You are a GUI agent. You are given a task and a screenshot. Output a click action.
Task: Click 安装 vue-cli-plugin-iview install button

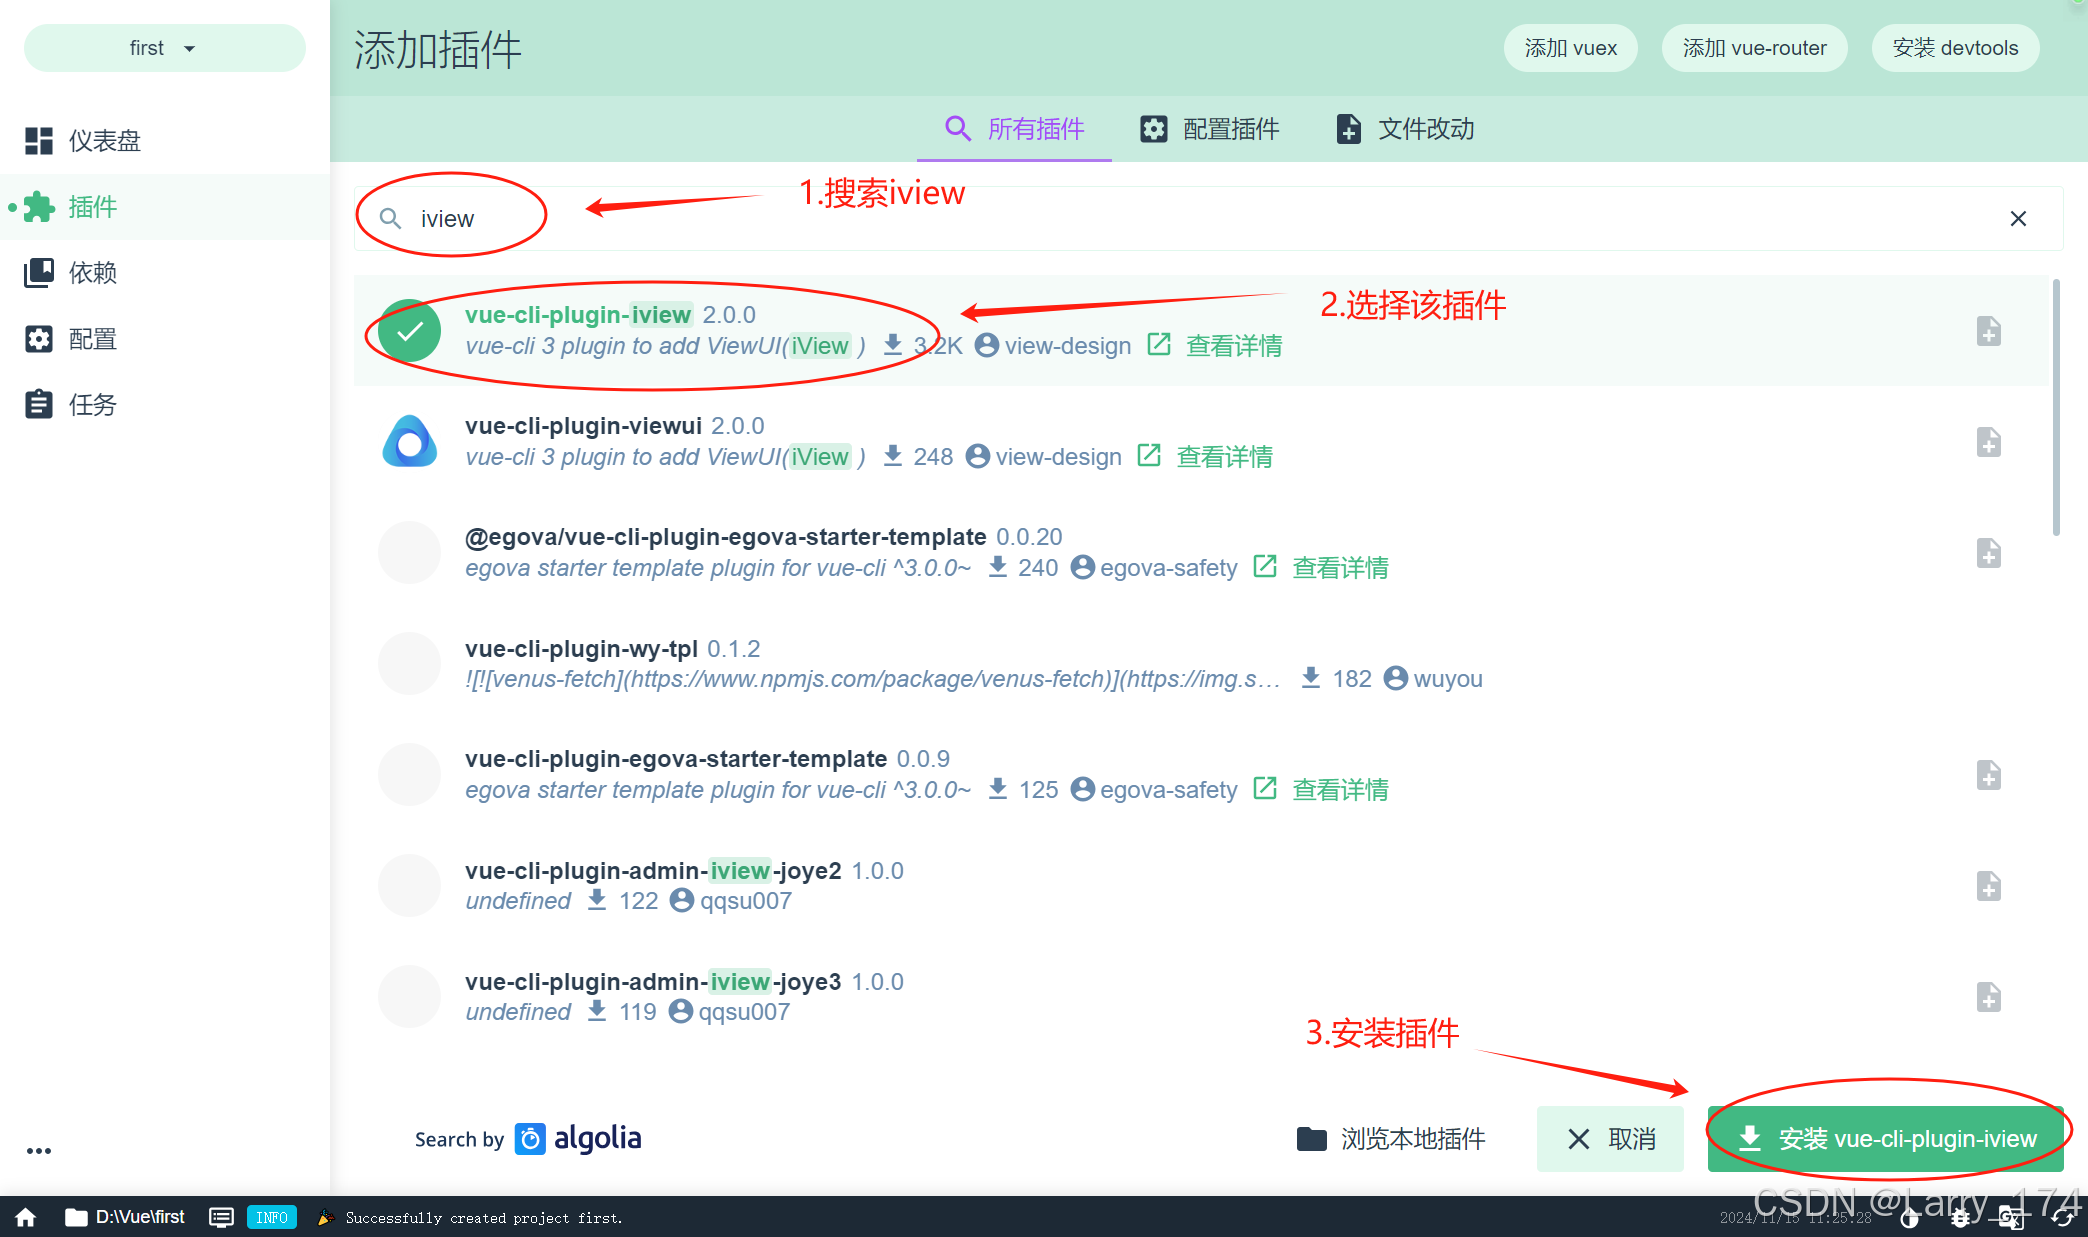[x=1884, y=1138]
